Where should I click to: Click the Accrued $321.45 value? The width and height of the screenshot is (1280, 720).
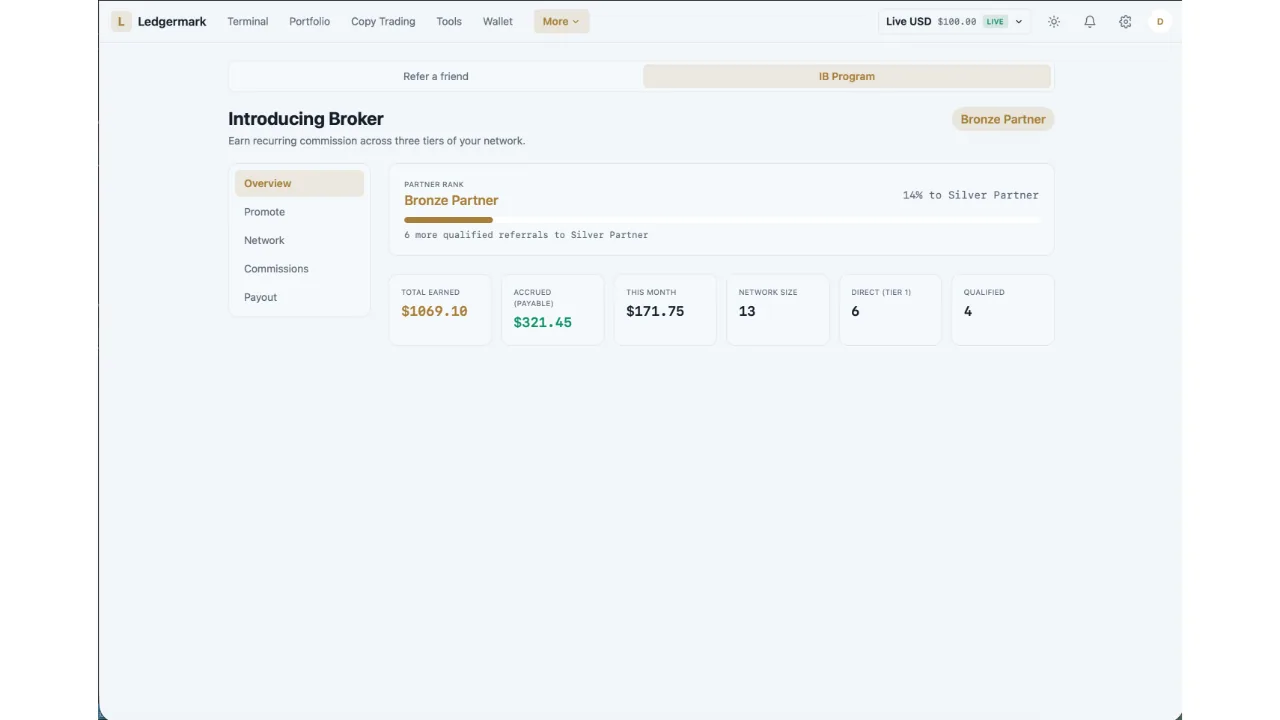tap(542, 322)
